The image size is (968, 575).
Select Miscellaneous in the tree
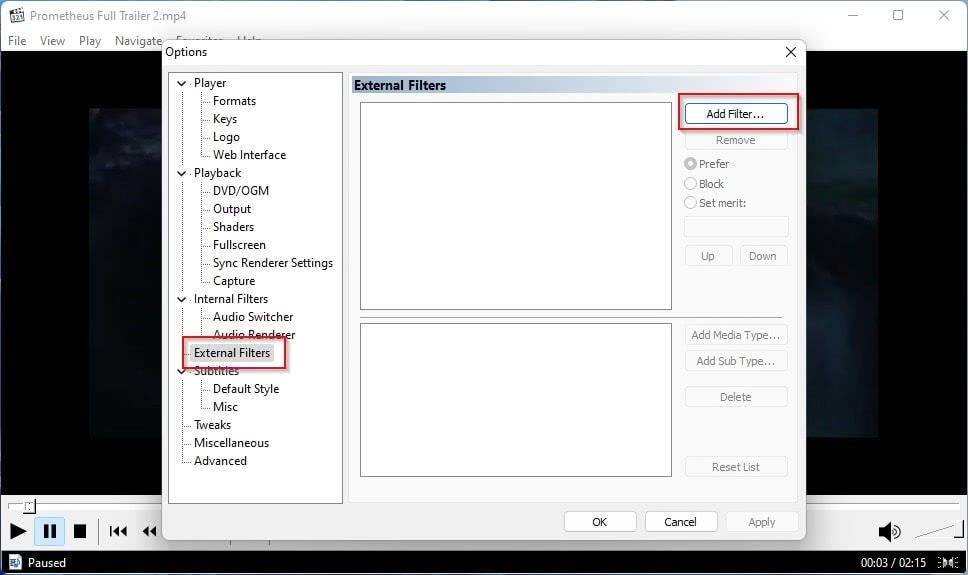pyautogui.click(x=232, y=443)
